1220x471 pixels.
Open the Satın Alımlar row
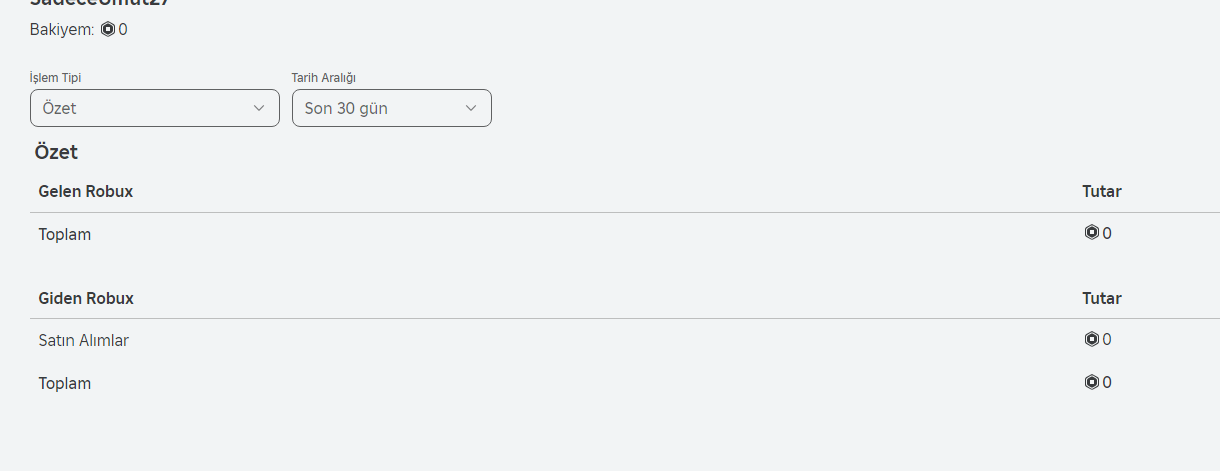[84, 340]
